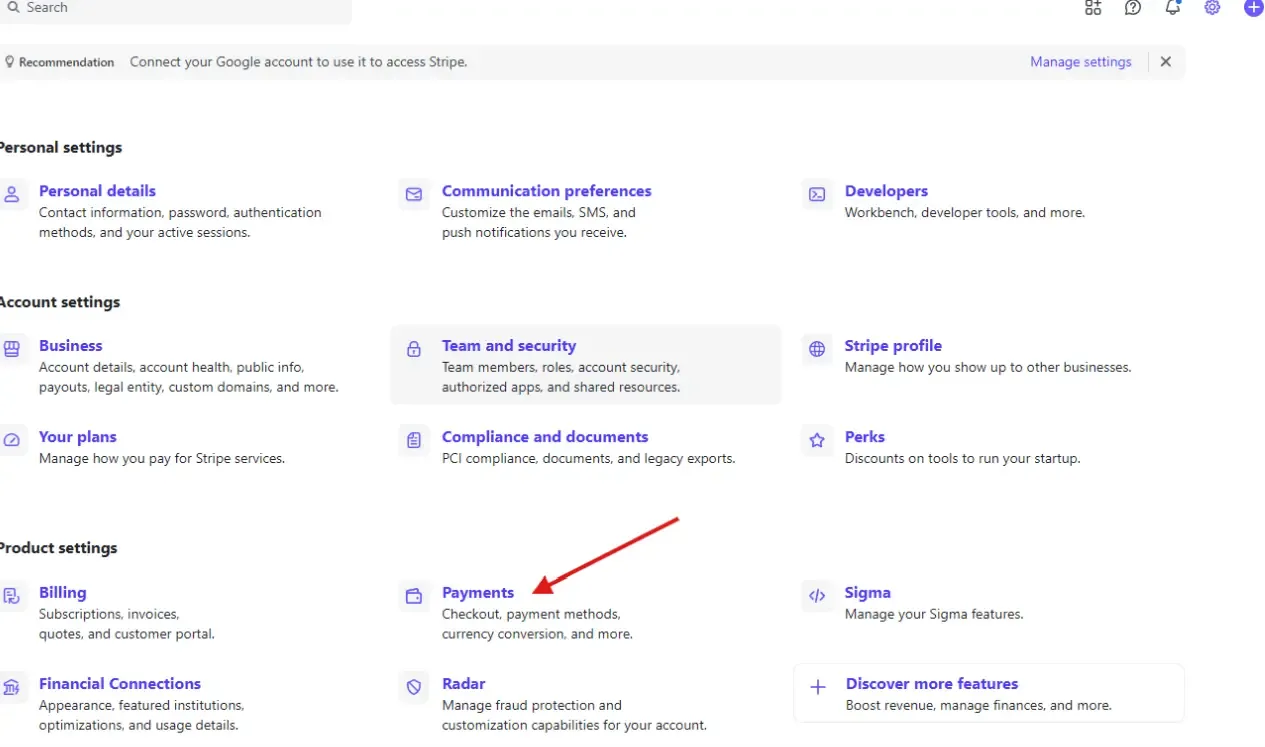Open the Business settings link
Screen dimensions: 1265x747
tap(70, 345)
